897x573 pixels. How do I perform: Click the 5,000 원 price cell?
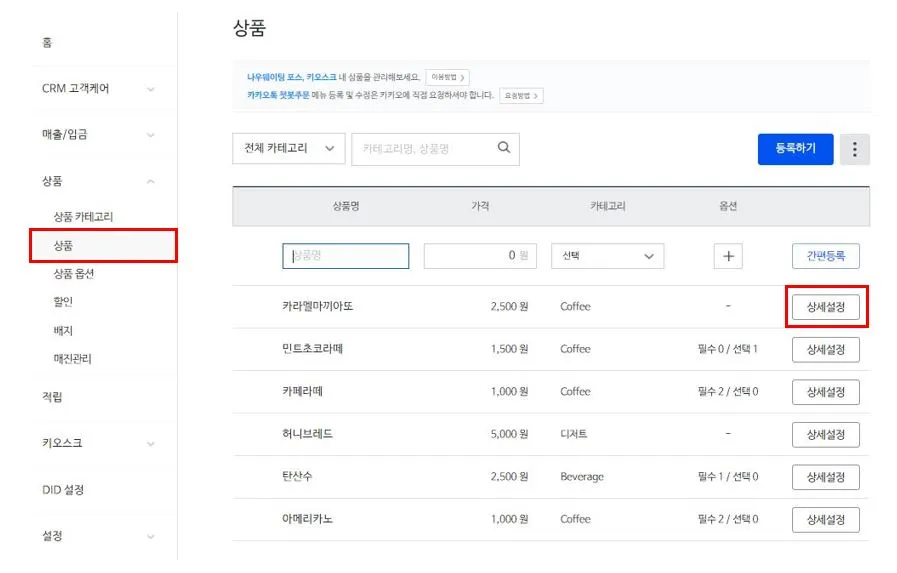[x=509, y=434]
